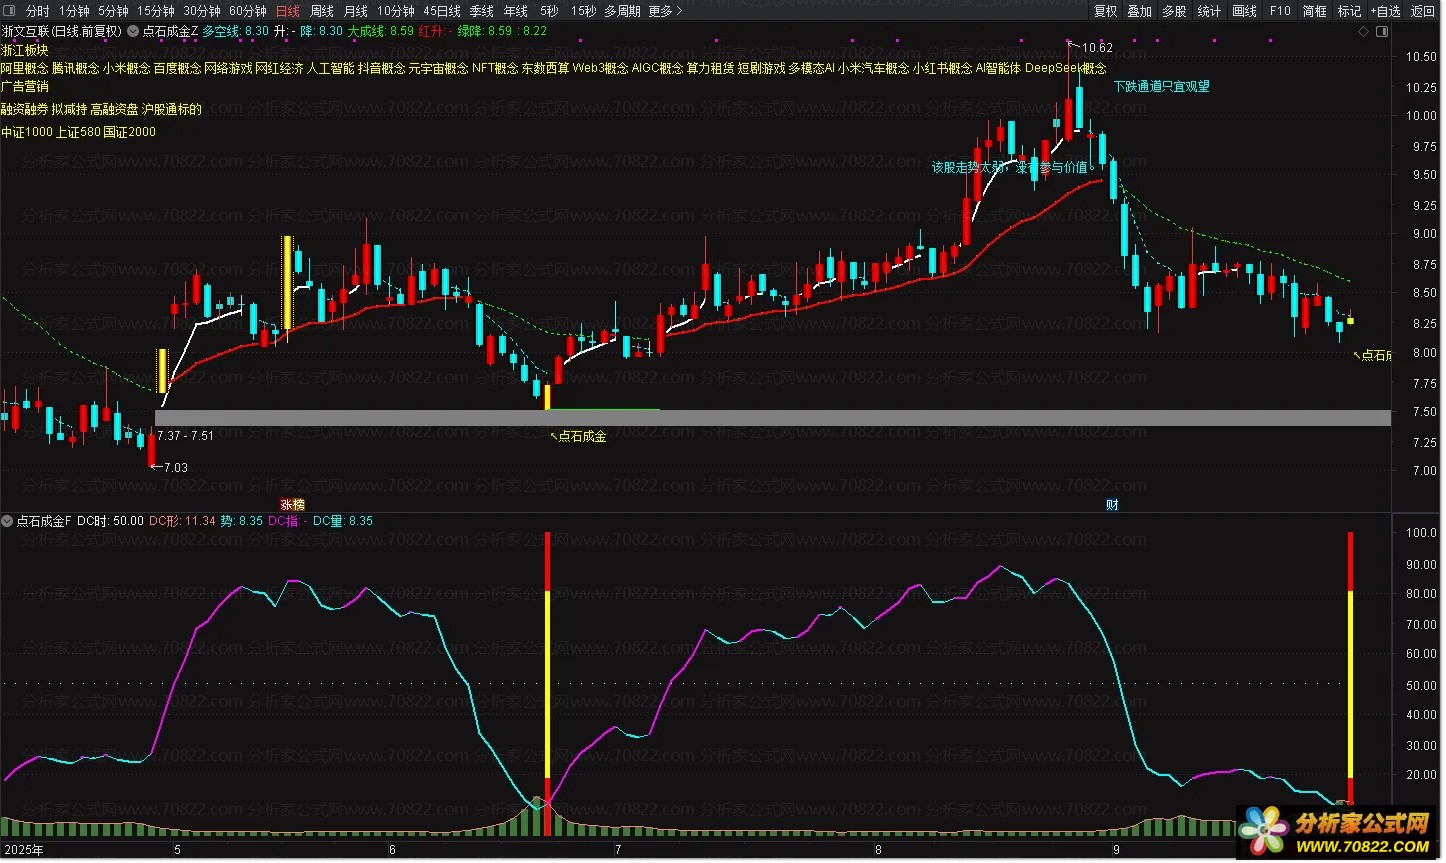Click the 下跌通道只宜观望 annotation
This screenshot has height=863, width=1446.
(1162, 87)
